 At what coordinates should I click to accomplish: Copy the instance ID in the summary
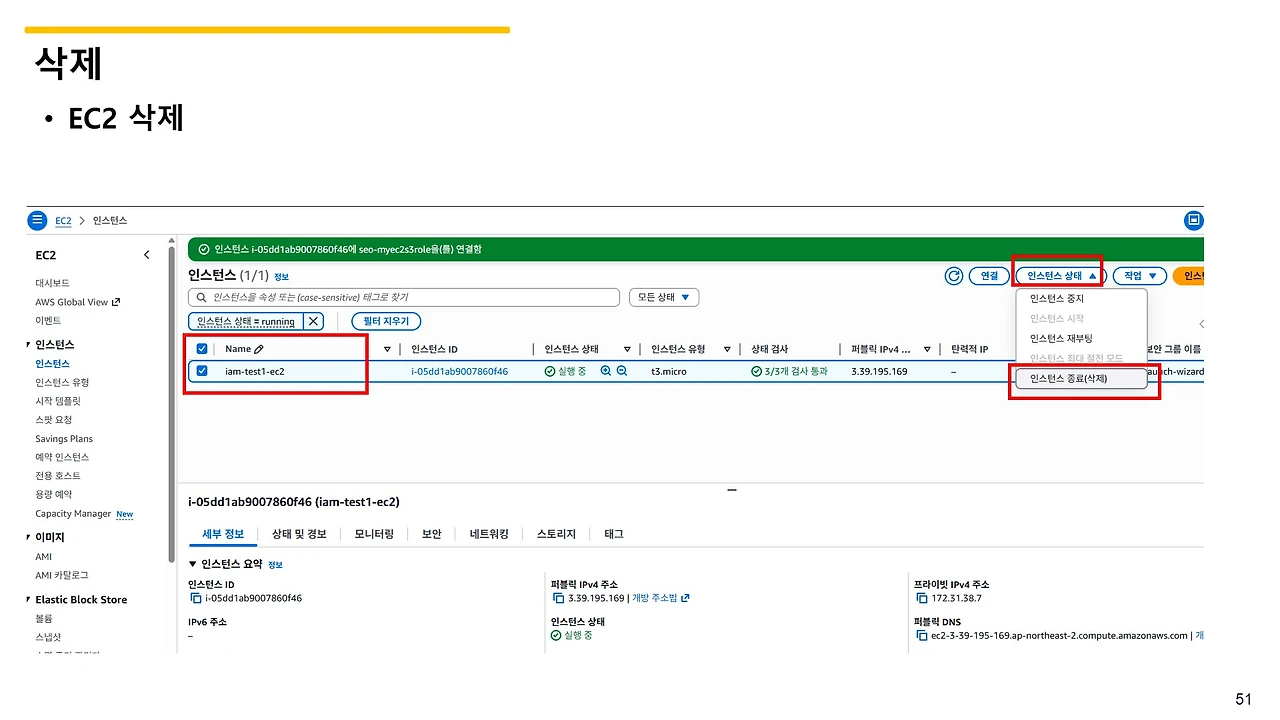click(195, 598)
